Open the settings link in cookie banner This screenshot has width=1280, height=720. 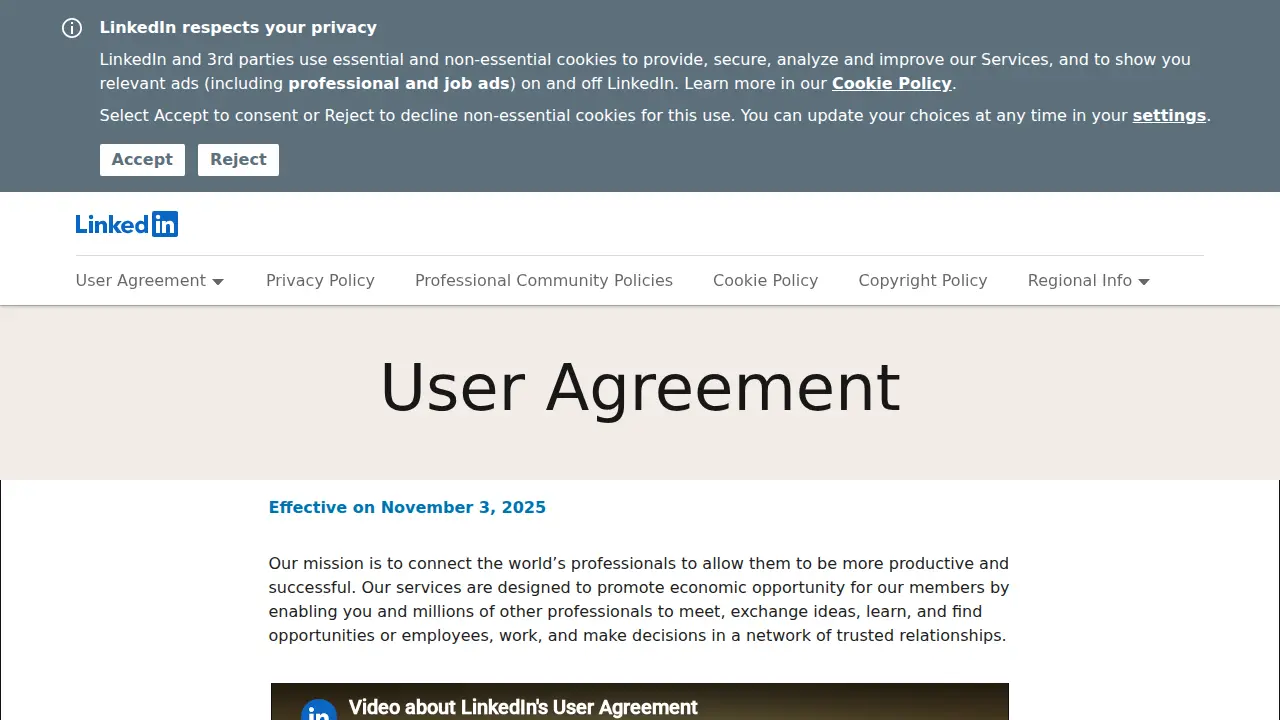pos(1169,116)
